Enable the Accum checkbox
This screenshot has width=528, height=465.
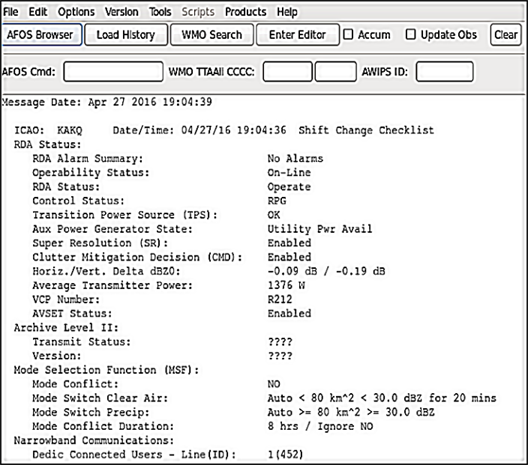pos(348,34)
